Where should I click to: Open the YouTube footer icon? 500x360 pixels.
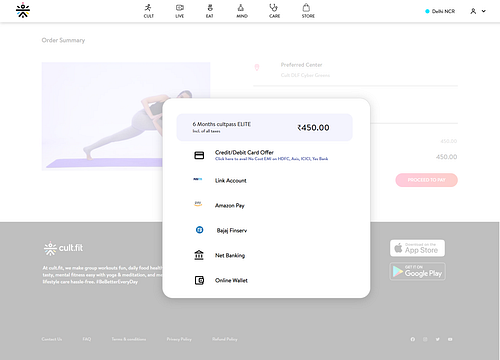[x=450, y=339]
